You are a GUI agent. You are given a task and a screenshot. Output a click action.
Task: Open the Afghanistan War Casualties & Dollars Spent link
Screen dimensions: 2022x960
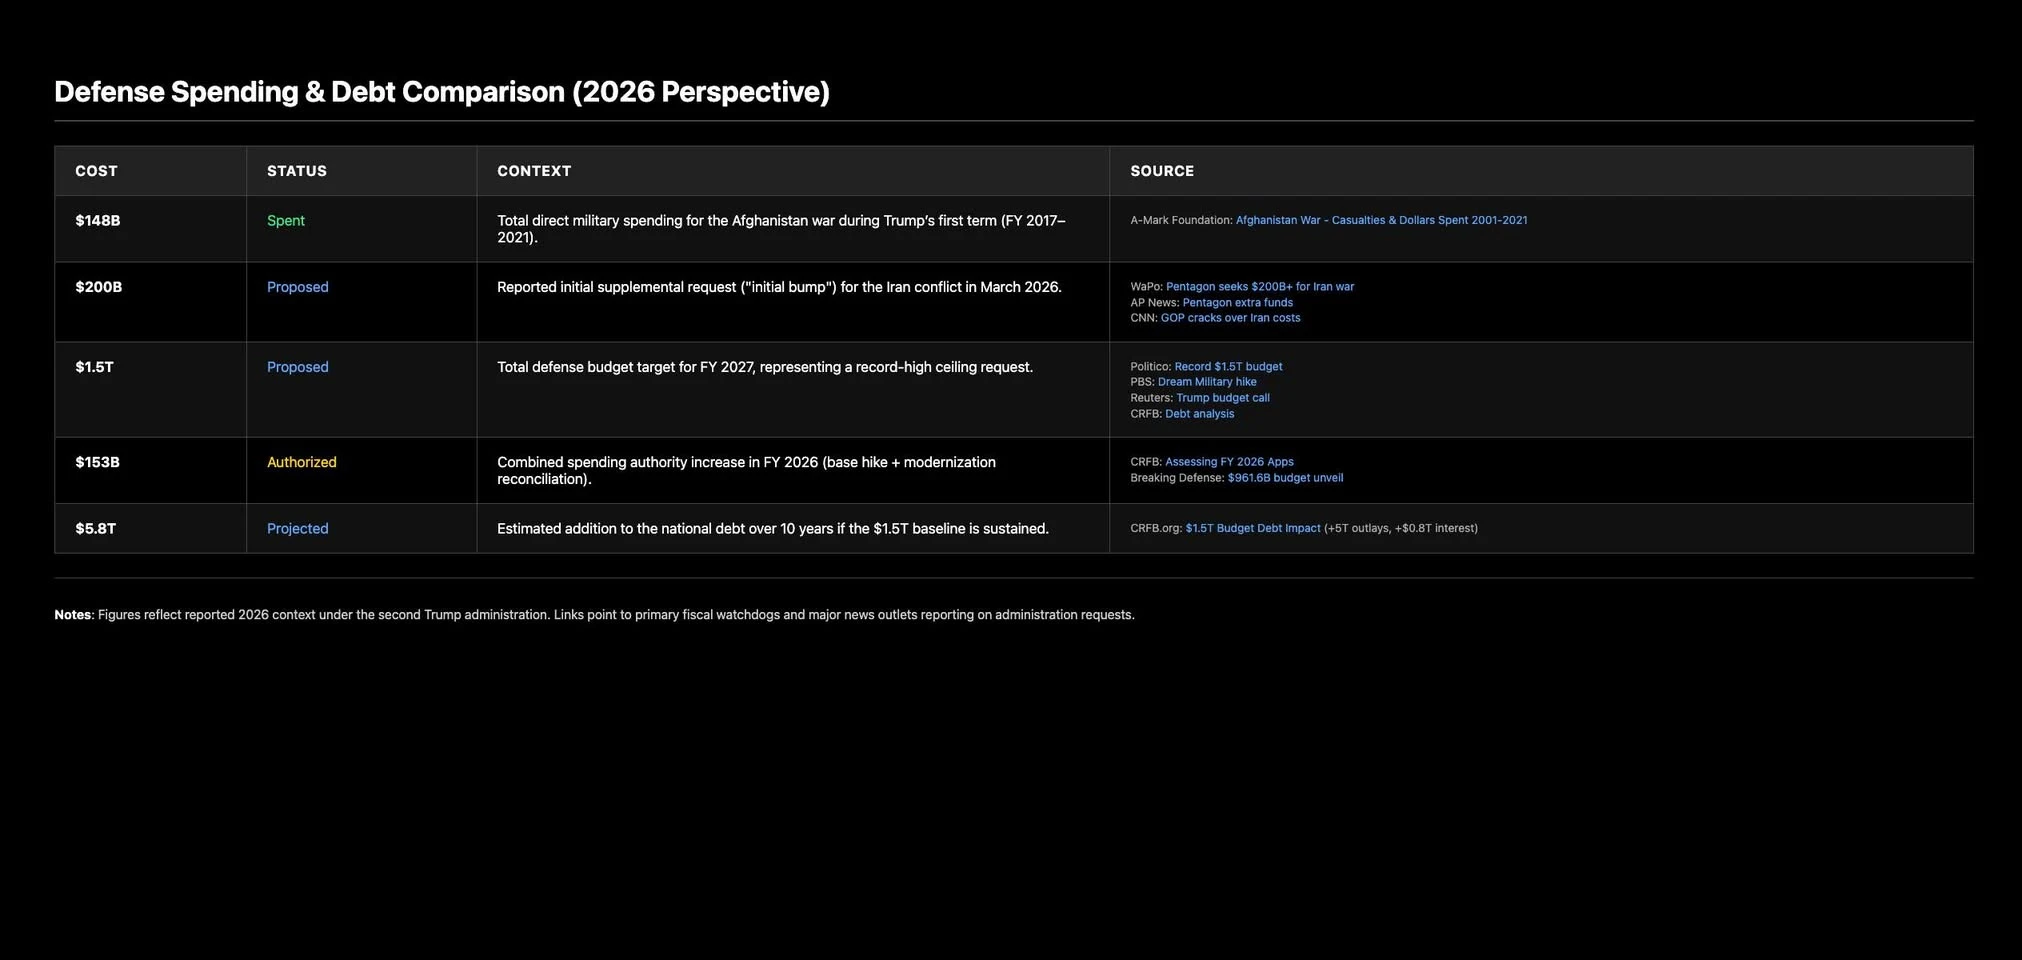point(1380,220)
